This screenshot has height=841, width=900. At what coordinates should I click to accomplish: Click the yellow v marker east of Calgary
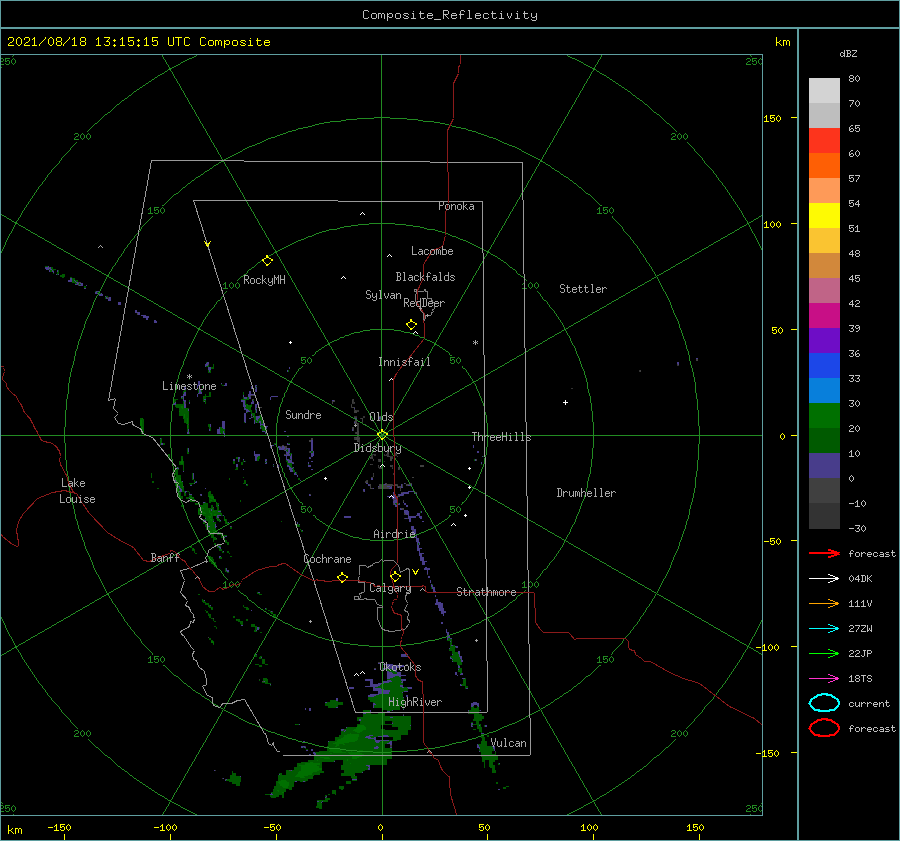click(x=415, y=572)
